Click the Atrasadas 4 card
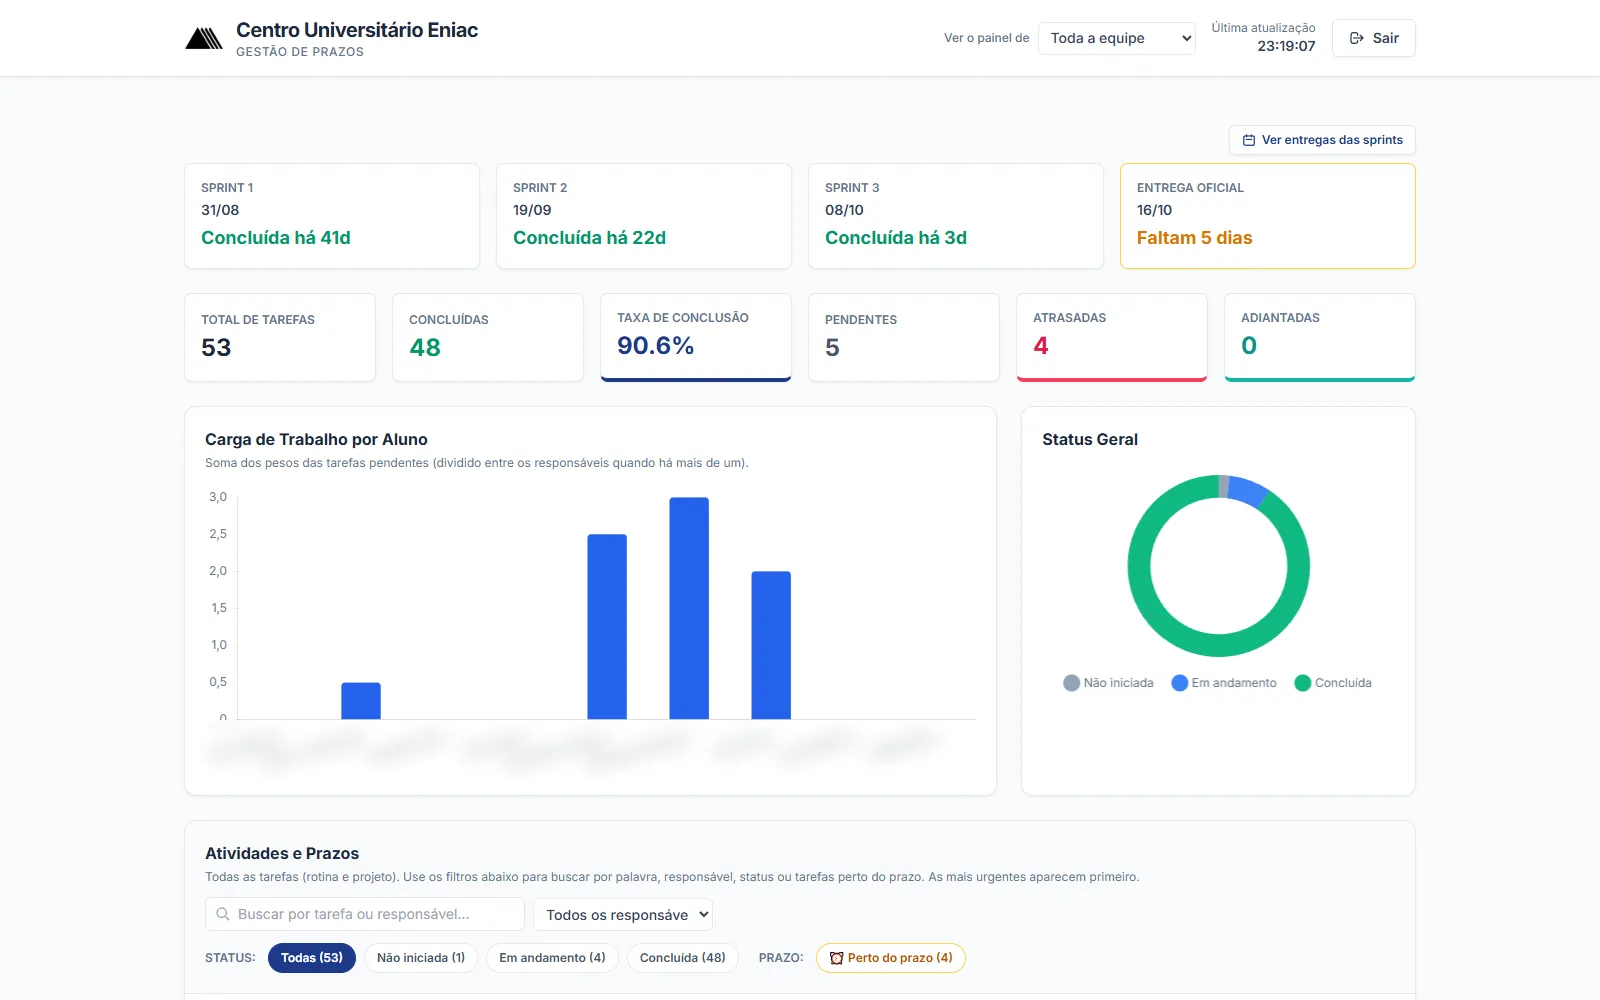Screen dimensions: 1600x1000 (x=1112, y=337)
